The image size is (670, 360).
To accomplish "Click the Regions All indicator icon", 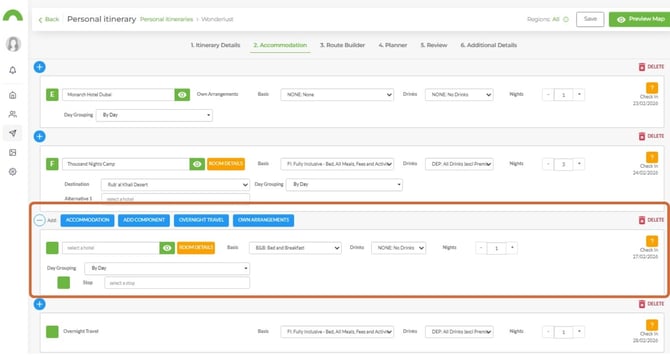I will 566,19.
